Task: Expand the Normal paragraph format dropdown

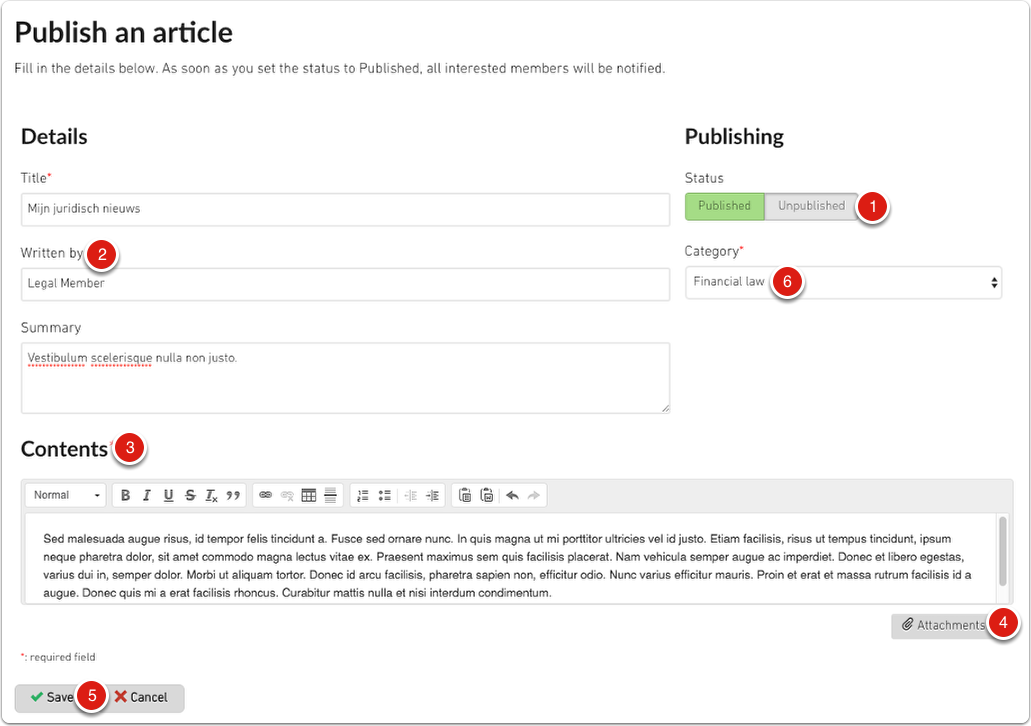Action: pos(66,495)
